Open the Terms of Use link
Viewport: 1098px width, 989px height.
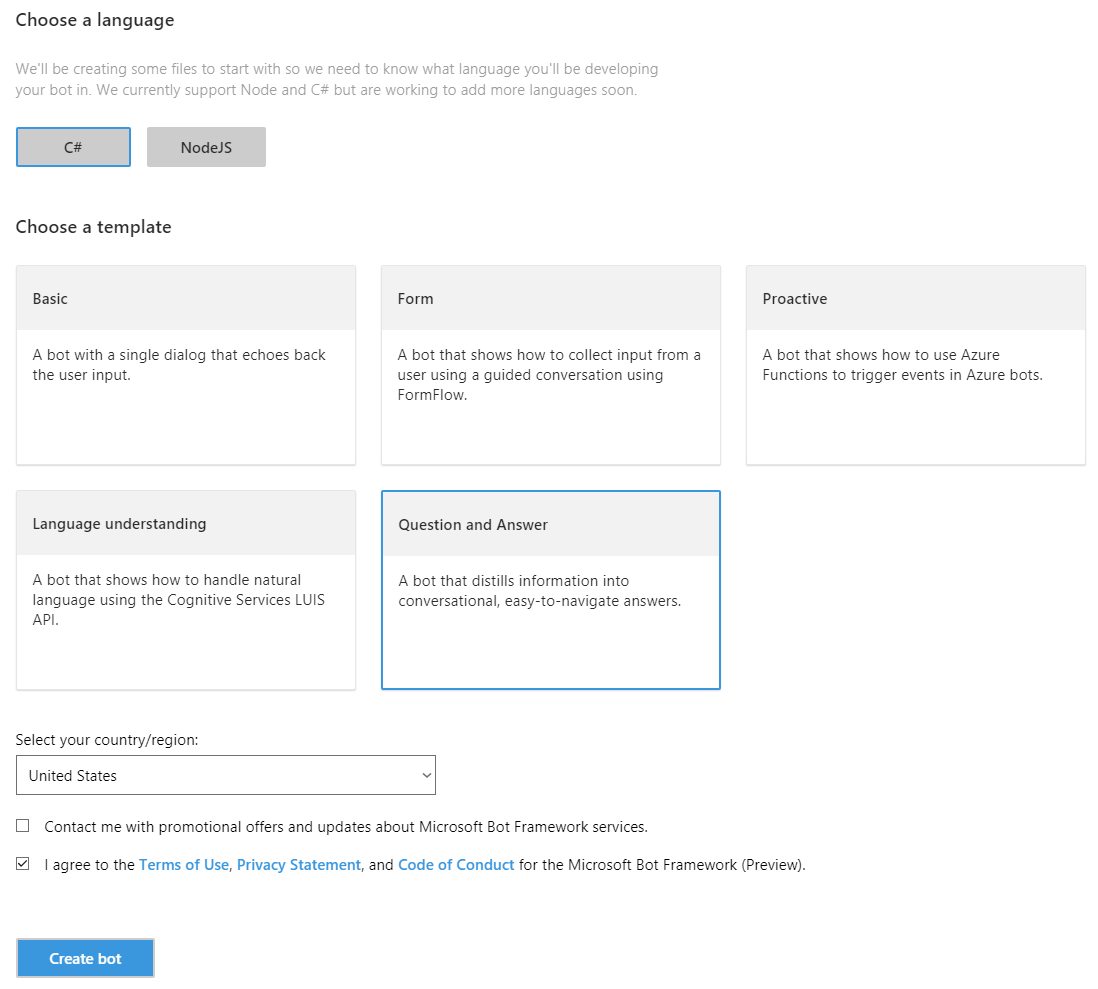pyautogui.click(x=184, y=865)
